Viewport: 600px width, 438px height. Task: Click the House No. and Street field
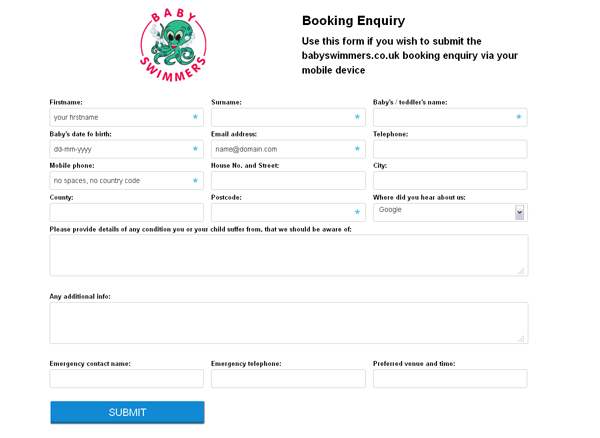(x=288, y=181)
